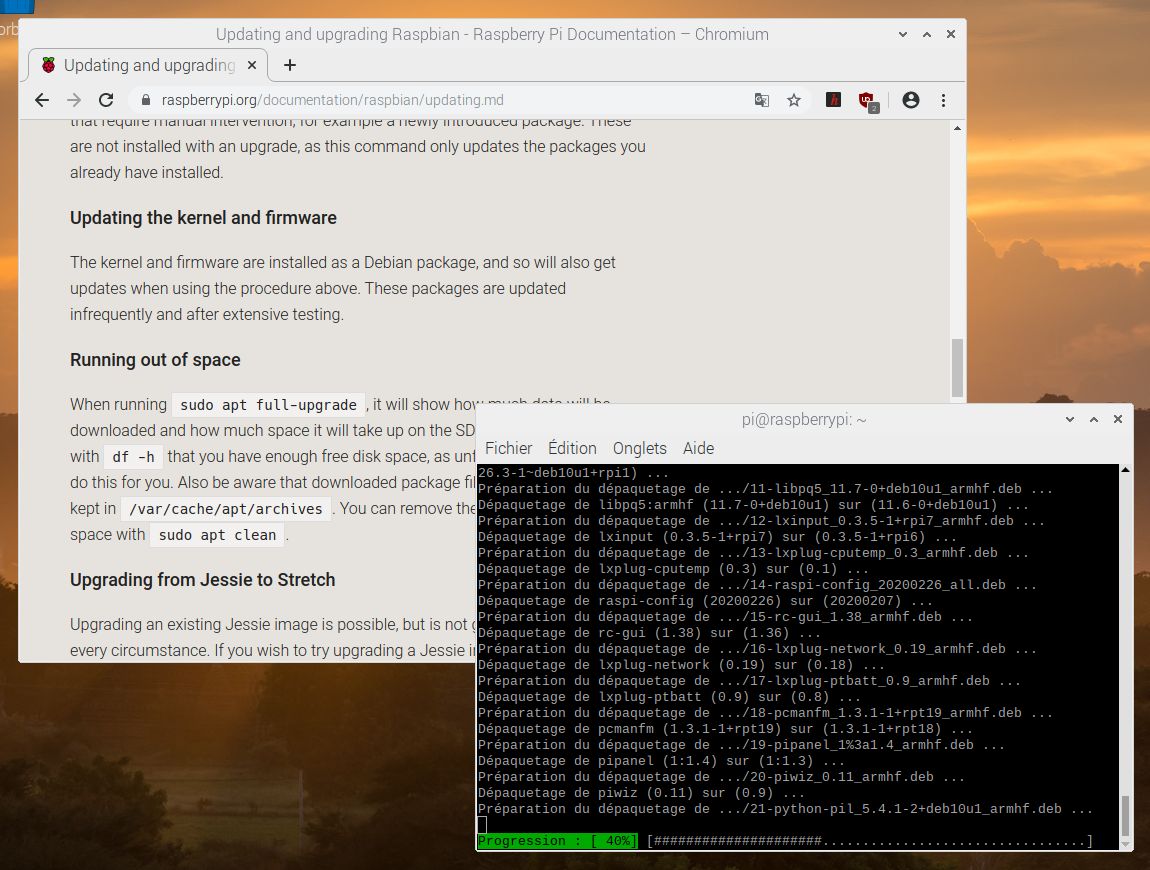This screenshot has width=1150, height=870.
Task: Bookmark this page with the star icon
Action: tap(794, 100)
